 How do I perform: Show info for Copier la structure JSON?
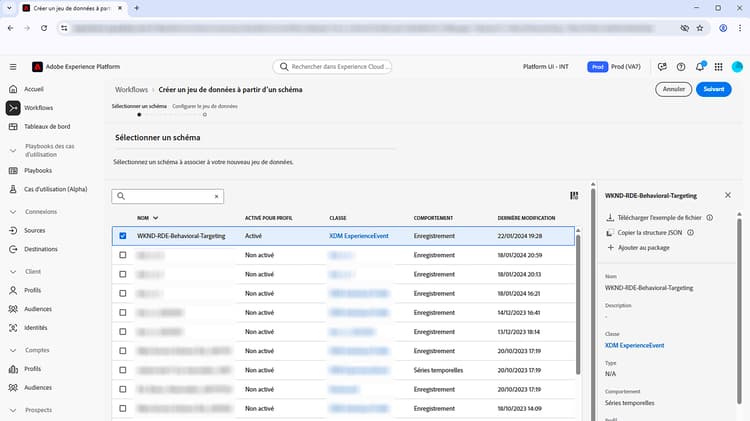690,233
